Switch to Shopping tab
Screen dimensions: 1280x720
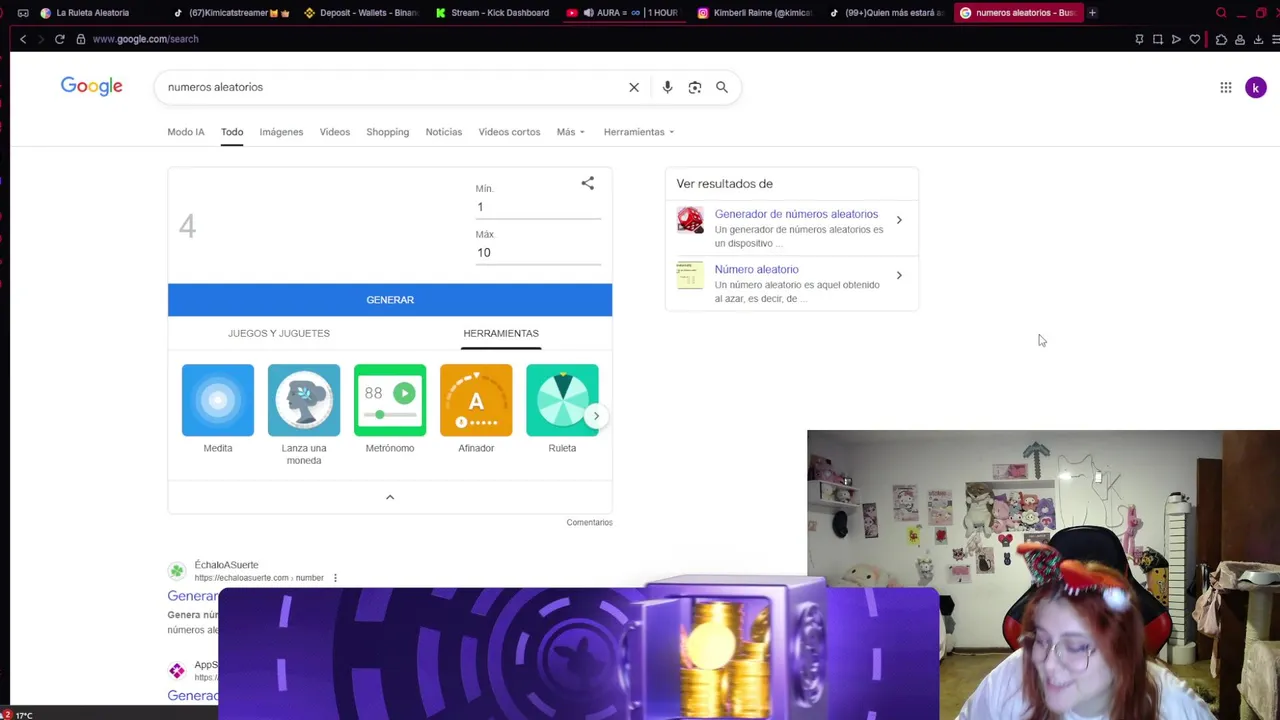tap(387, 132)
